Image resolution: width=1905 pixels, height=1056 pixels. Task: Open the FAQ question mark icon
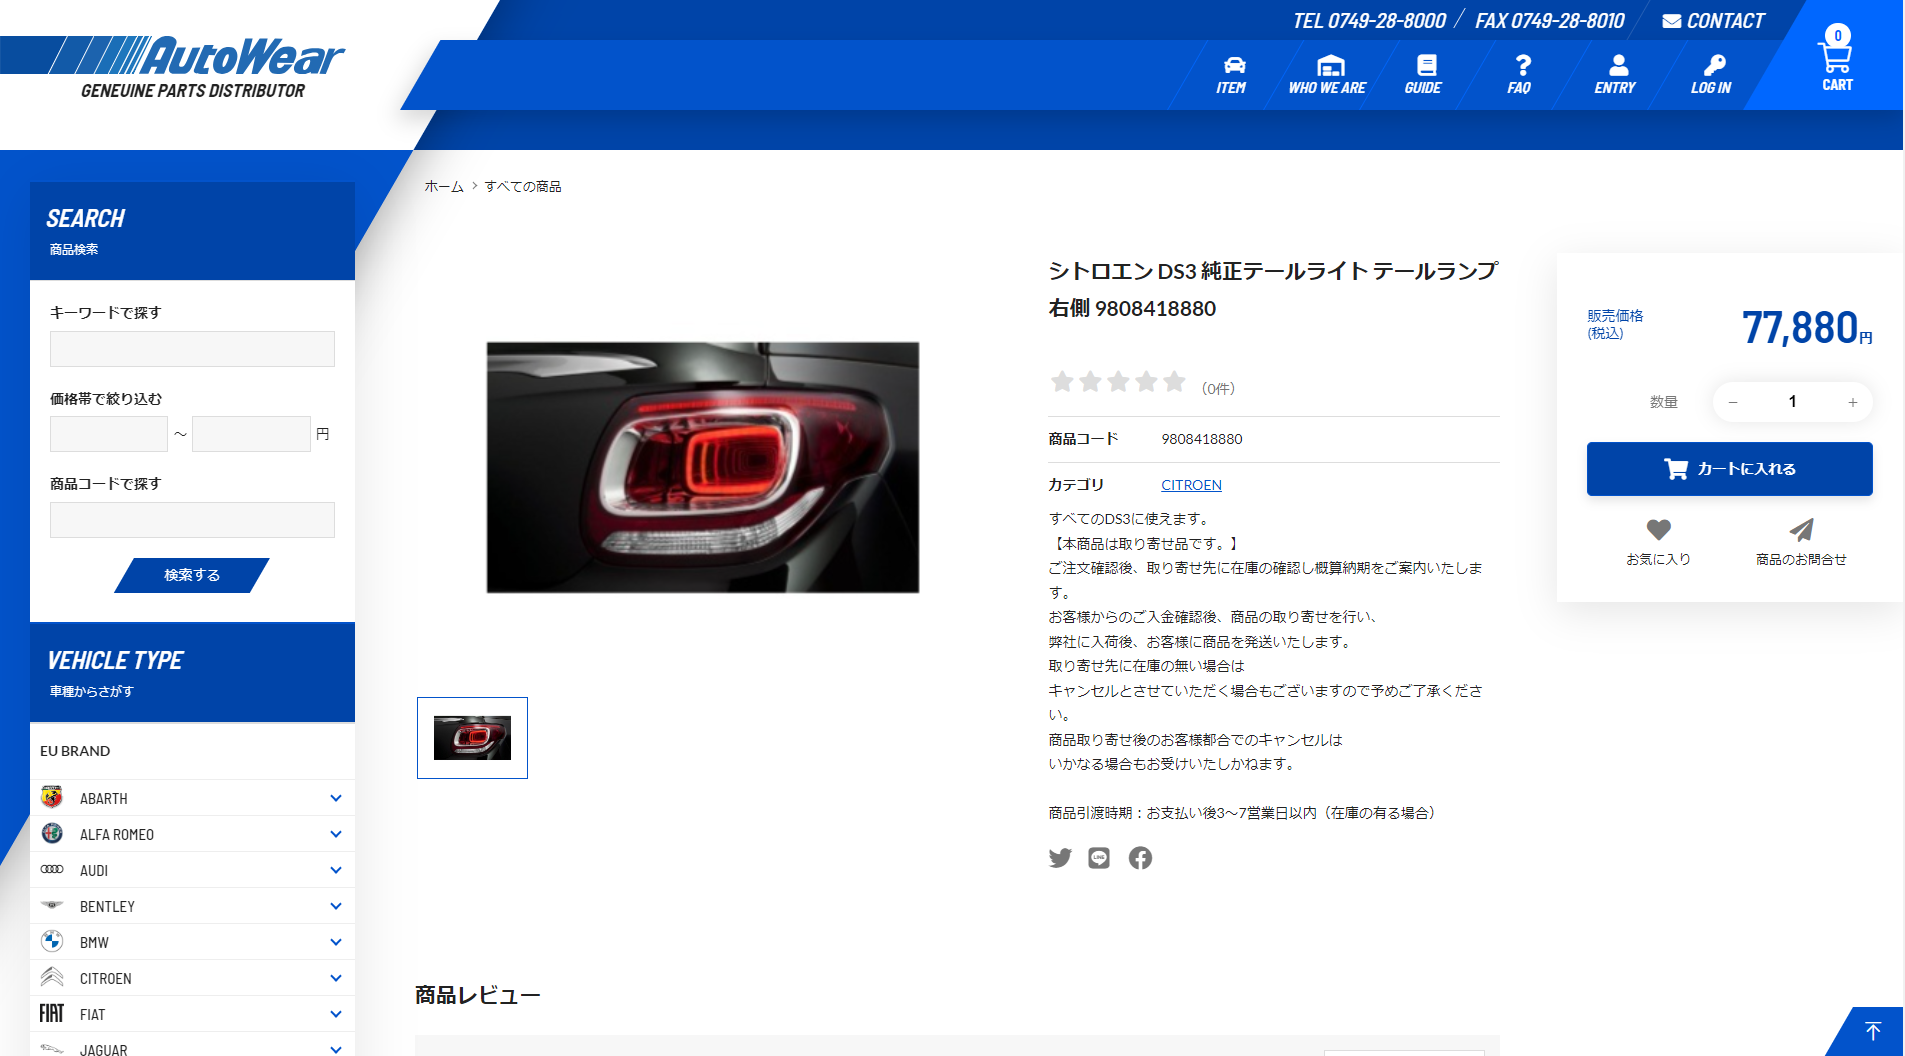(1519, 75)
